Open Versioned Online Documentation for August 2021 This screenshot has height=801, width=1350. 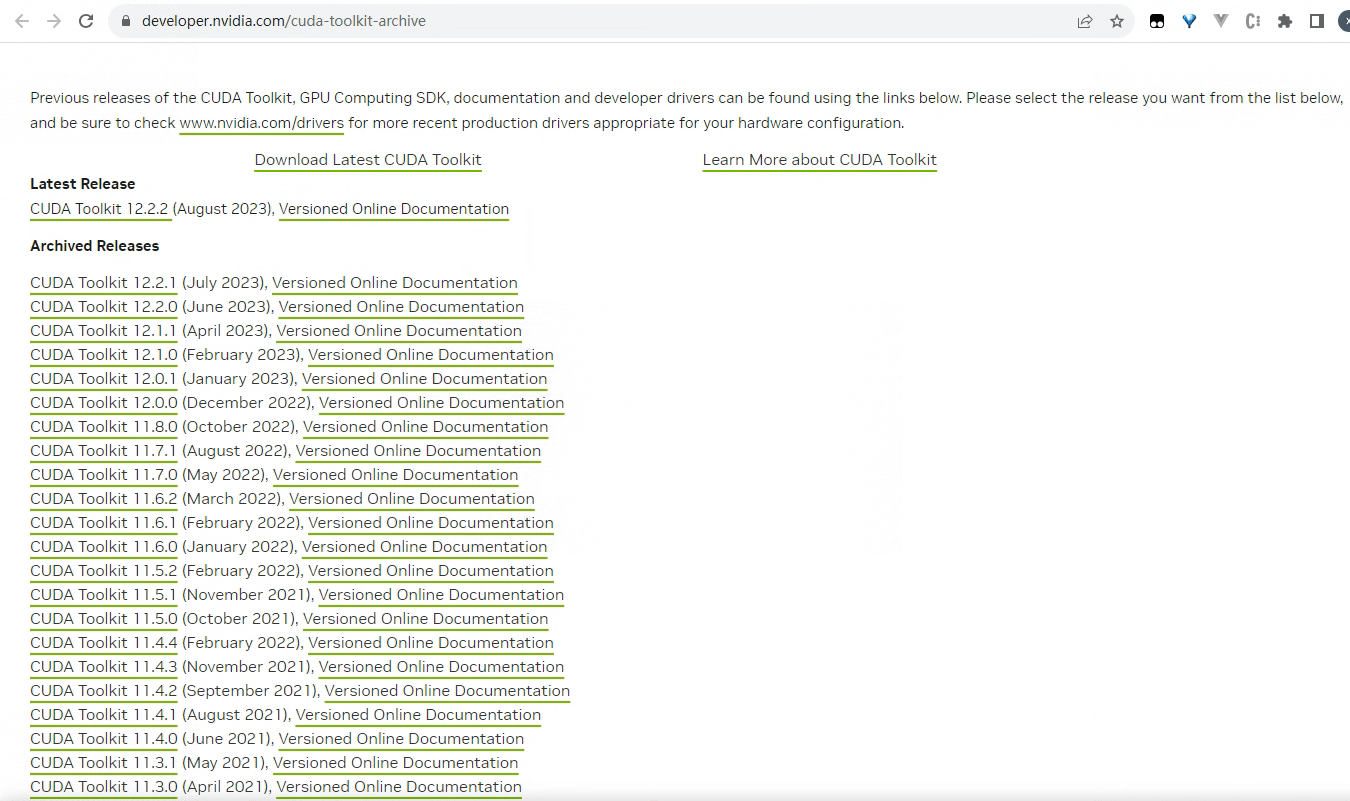point(418,715)
